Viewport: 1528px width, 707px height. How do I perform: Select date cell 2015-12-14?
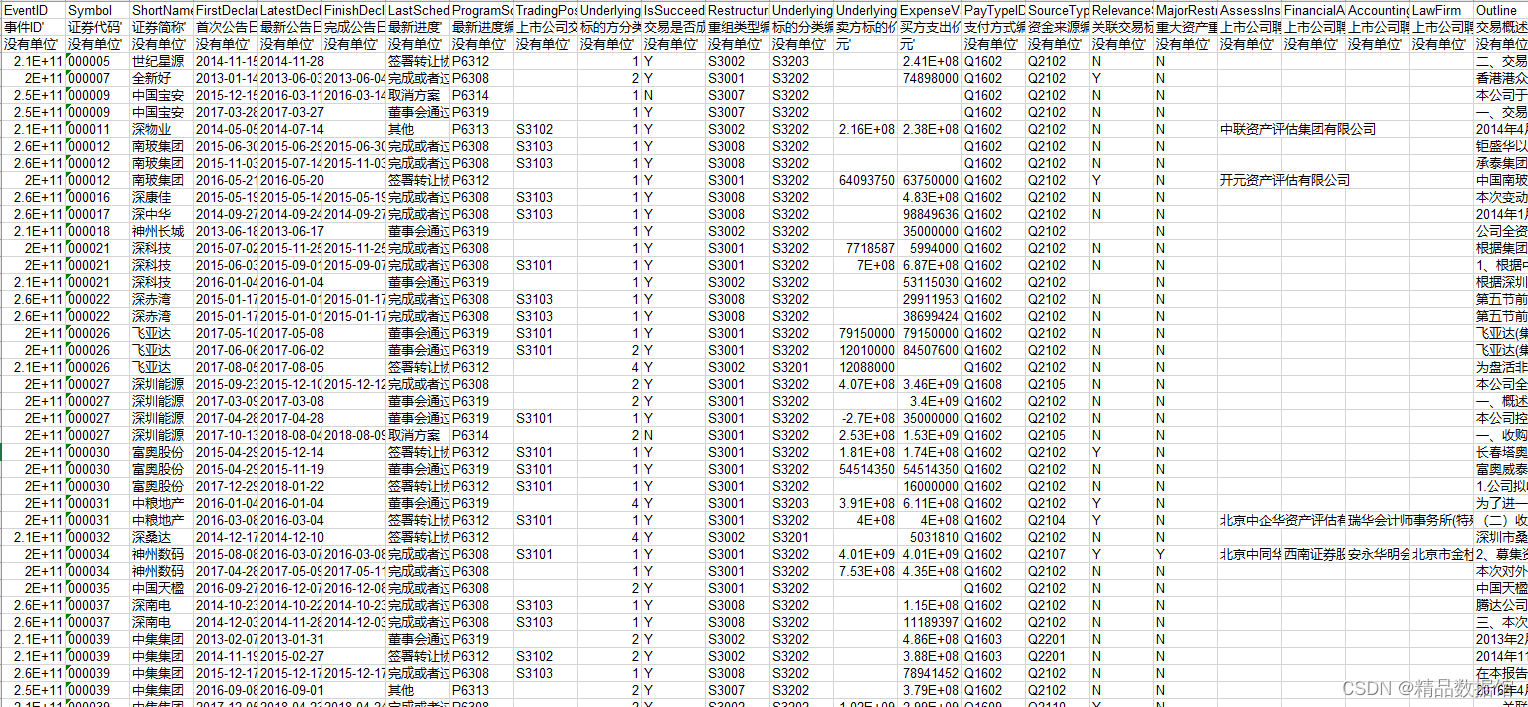click(x=289, y=452)
